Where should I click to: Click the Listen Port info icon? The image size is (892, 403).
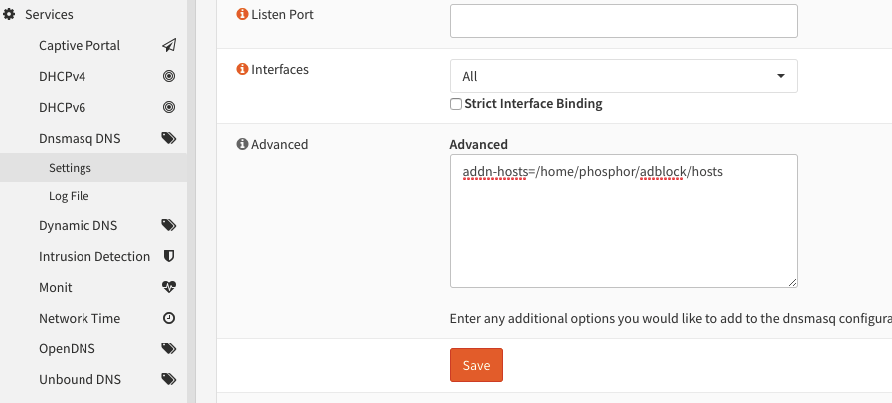click(x=242, y=14)
